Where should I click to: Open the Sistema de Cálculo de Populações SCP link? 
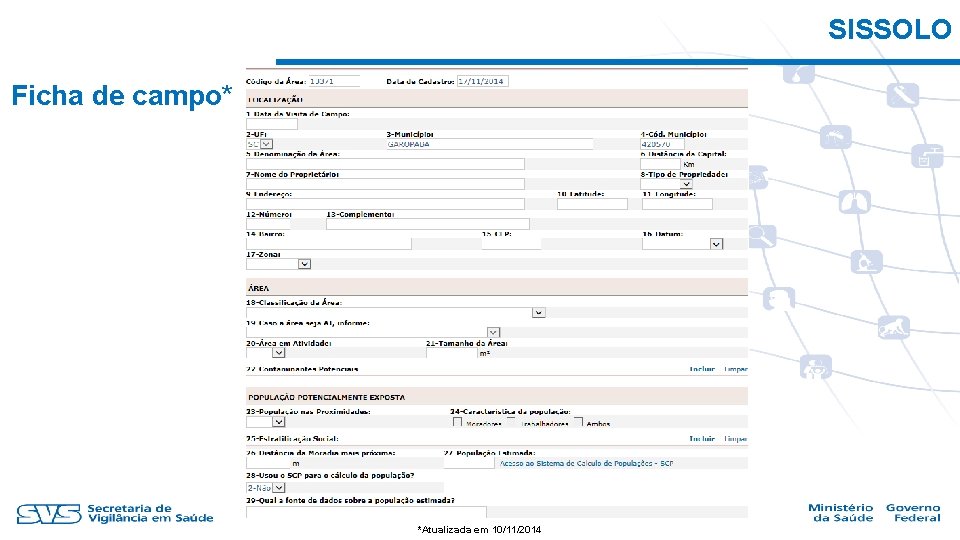[x=587, y=463]
